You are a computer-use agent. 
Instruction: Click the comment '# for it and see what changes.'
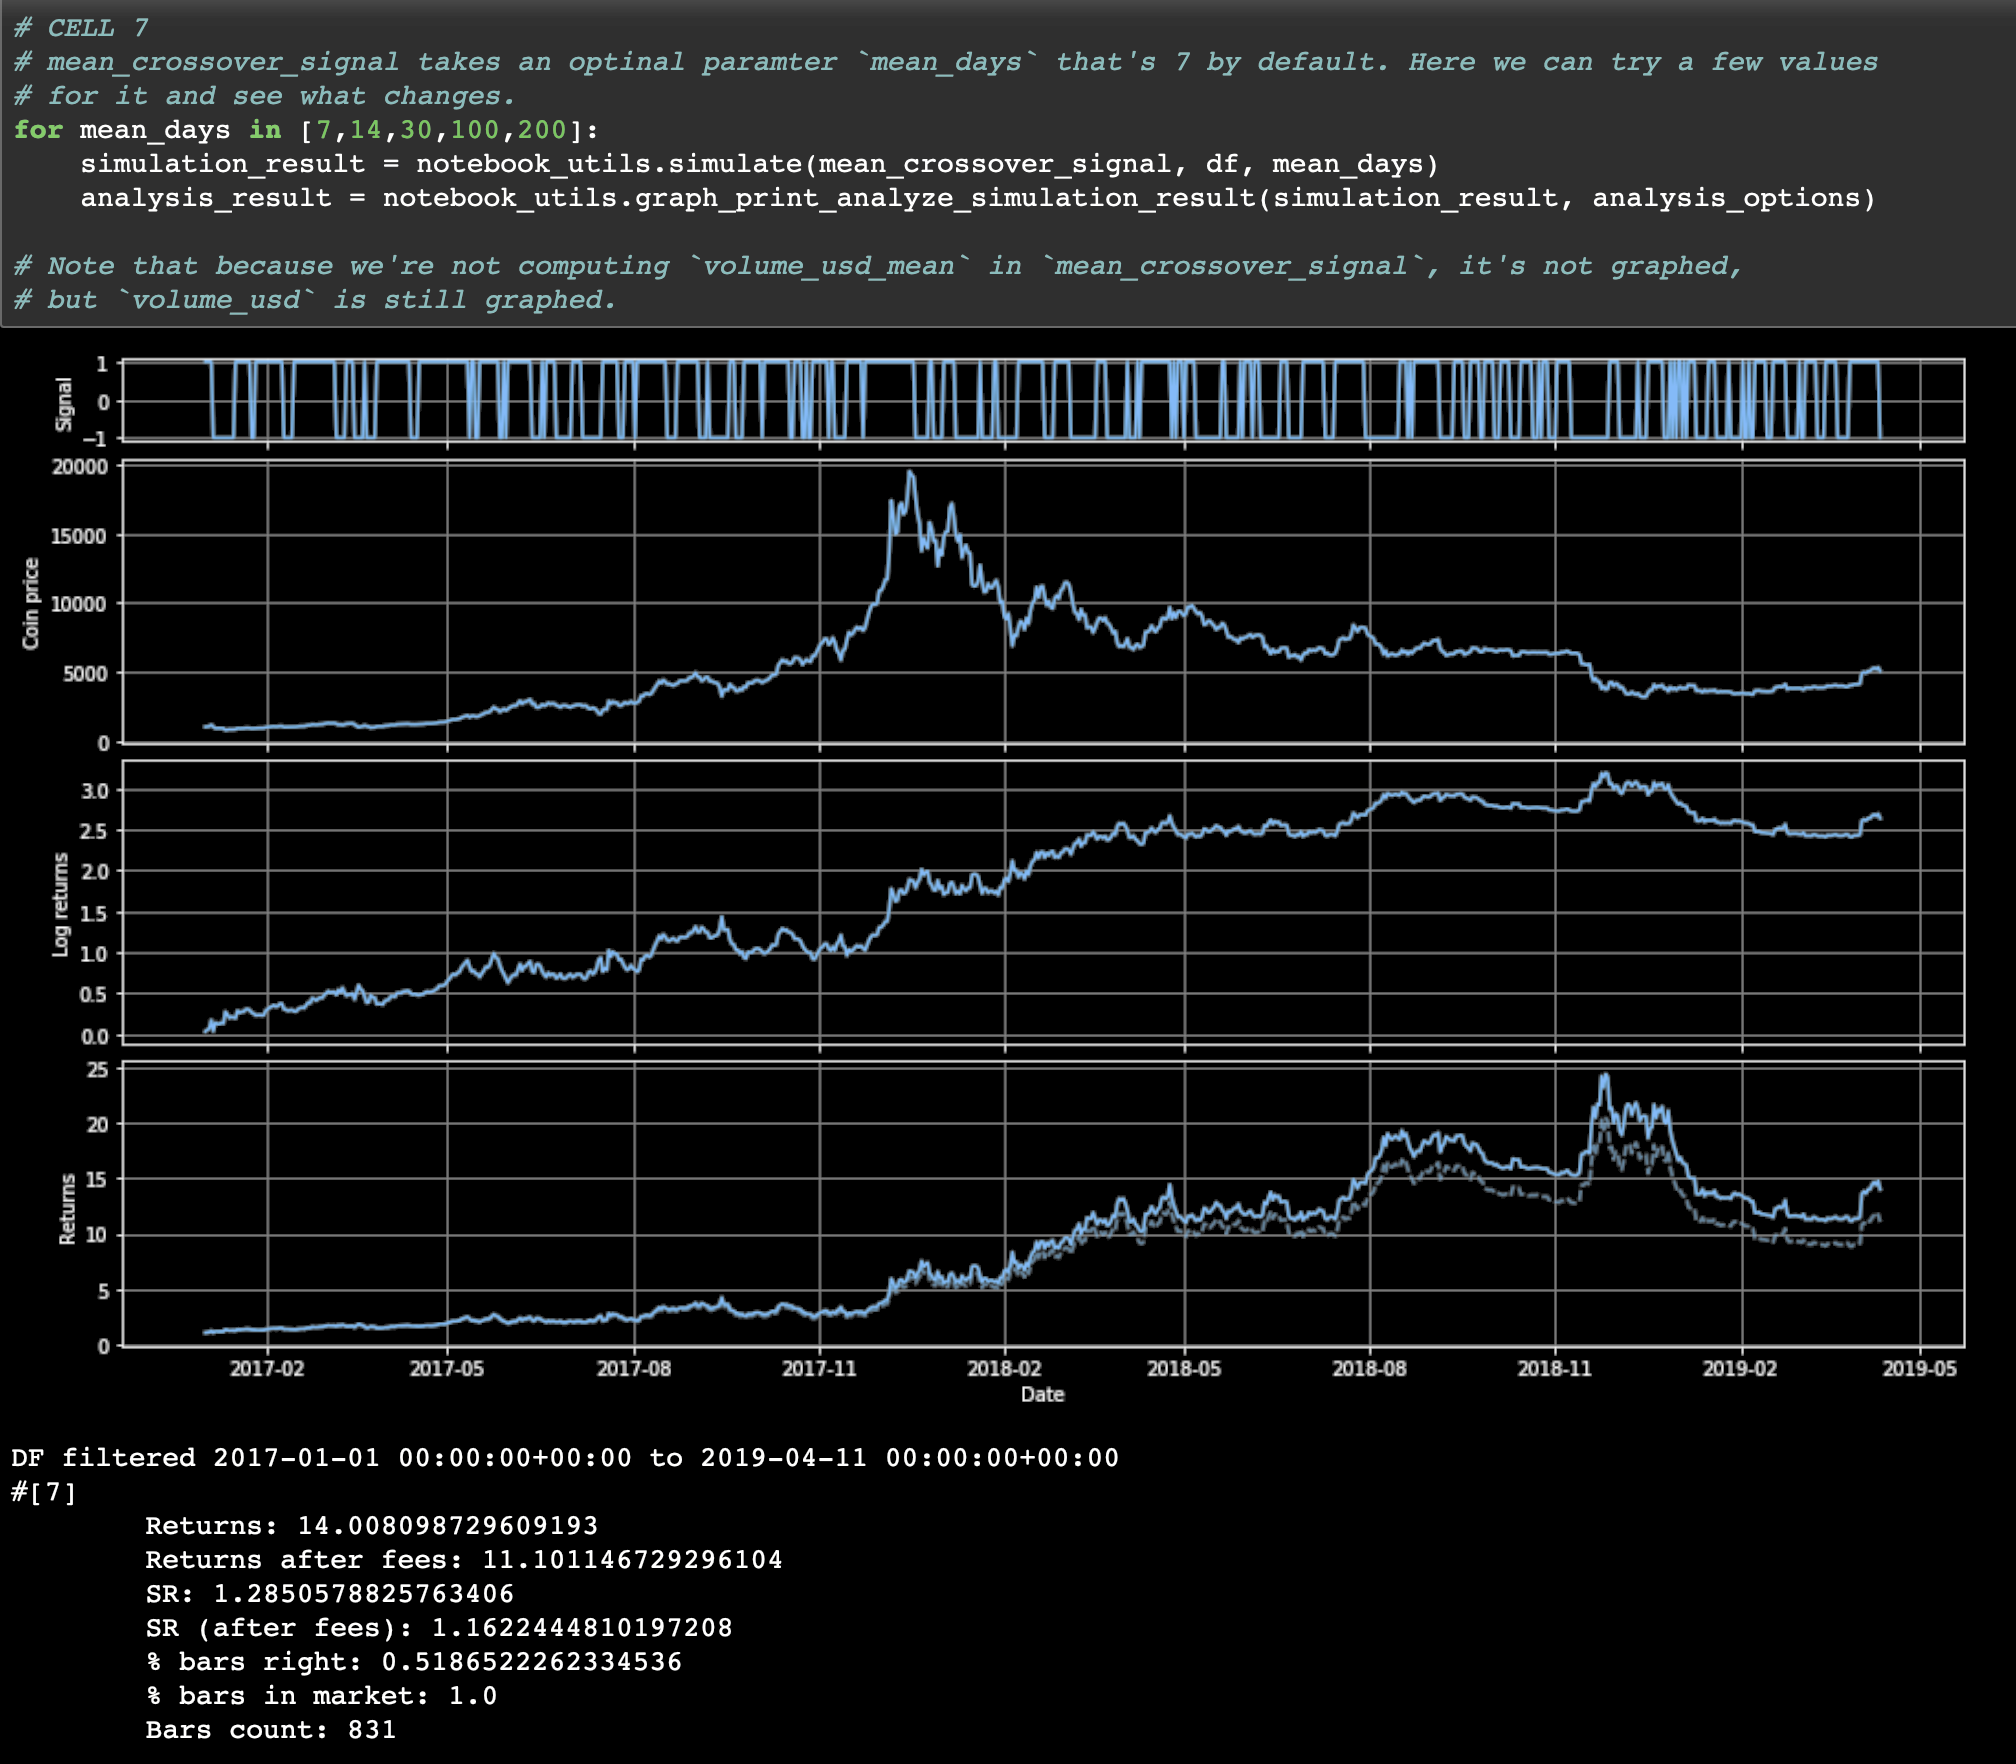(264, 96)
